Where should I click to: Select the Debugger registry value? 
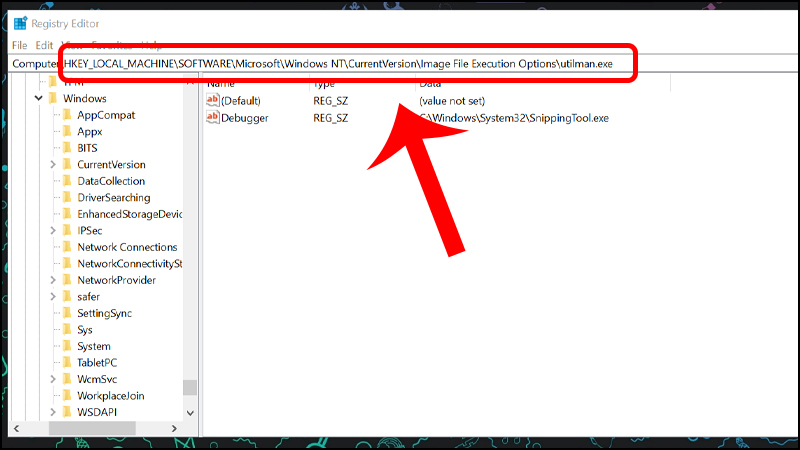click(245, 118)
